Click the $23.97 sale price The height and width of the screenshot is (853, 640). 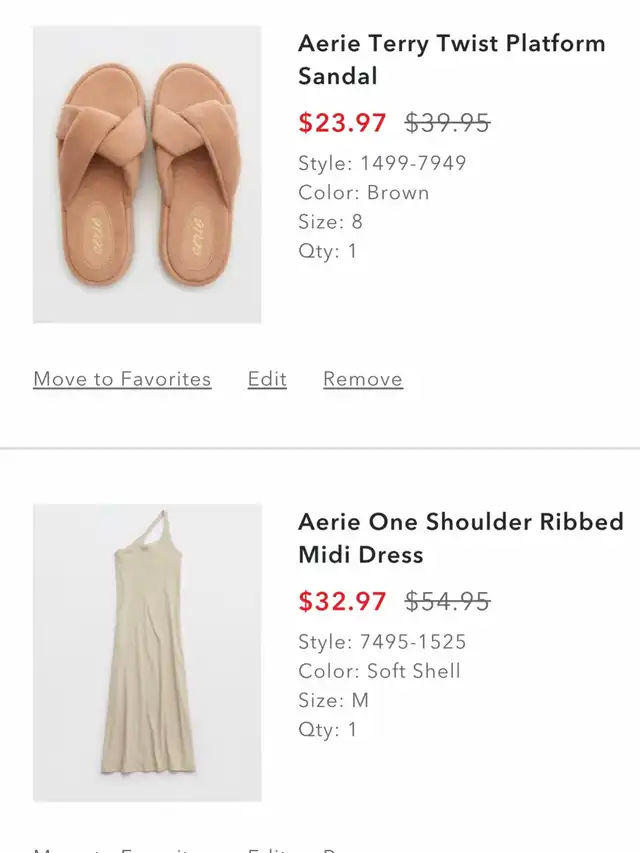click(x=342, y=123)
